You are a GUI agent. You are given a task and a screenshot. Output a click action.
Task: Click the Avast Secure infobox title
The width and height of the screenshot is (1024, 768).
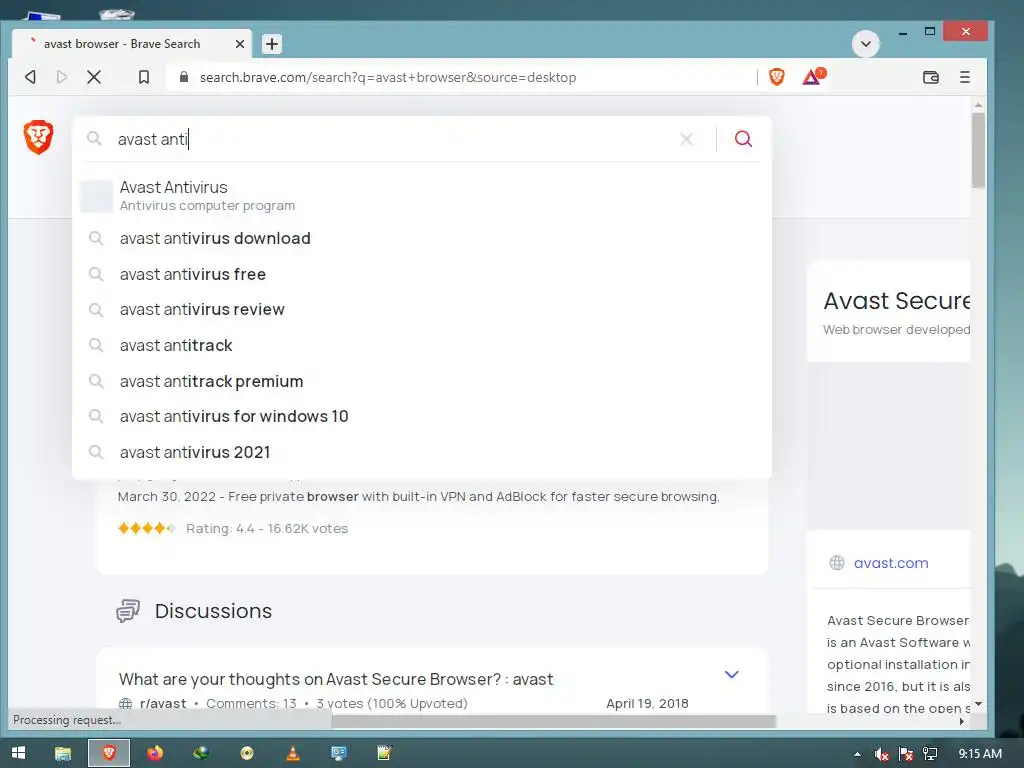coord(897,301)
